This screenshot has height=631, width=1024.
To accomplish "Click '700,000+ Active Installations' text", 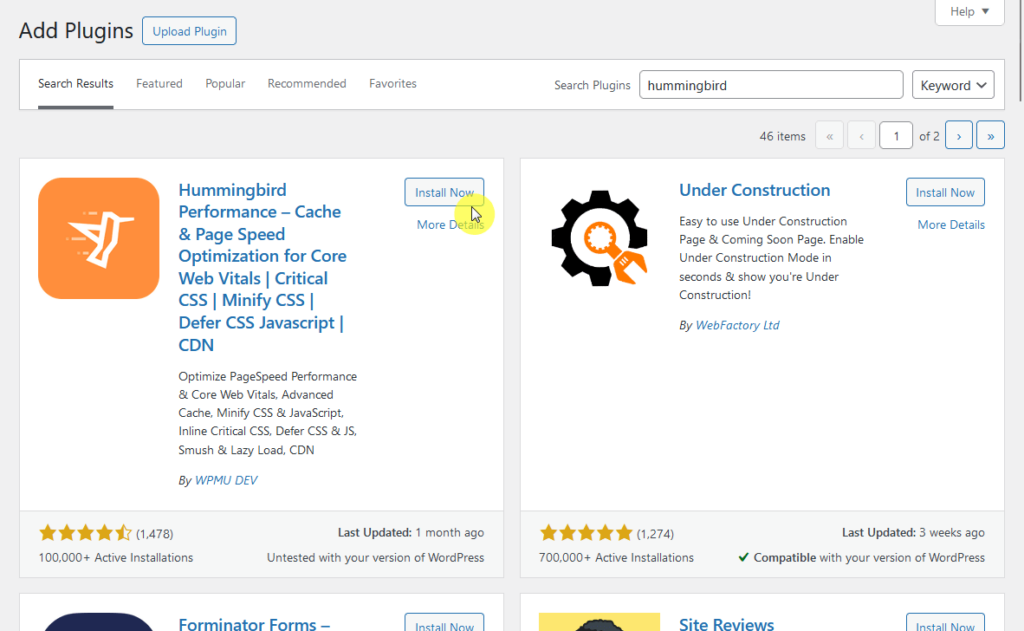I will pyautogui.click(x=616, y=558).
